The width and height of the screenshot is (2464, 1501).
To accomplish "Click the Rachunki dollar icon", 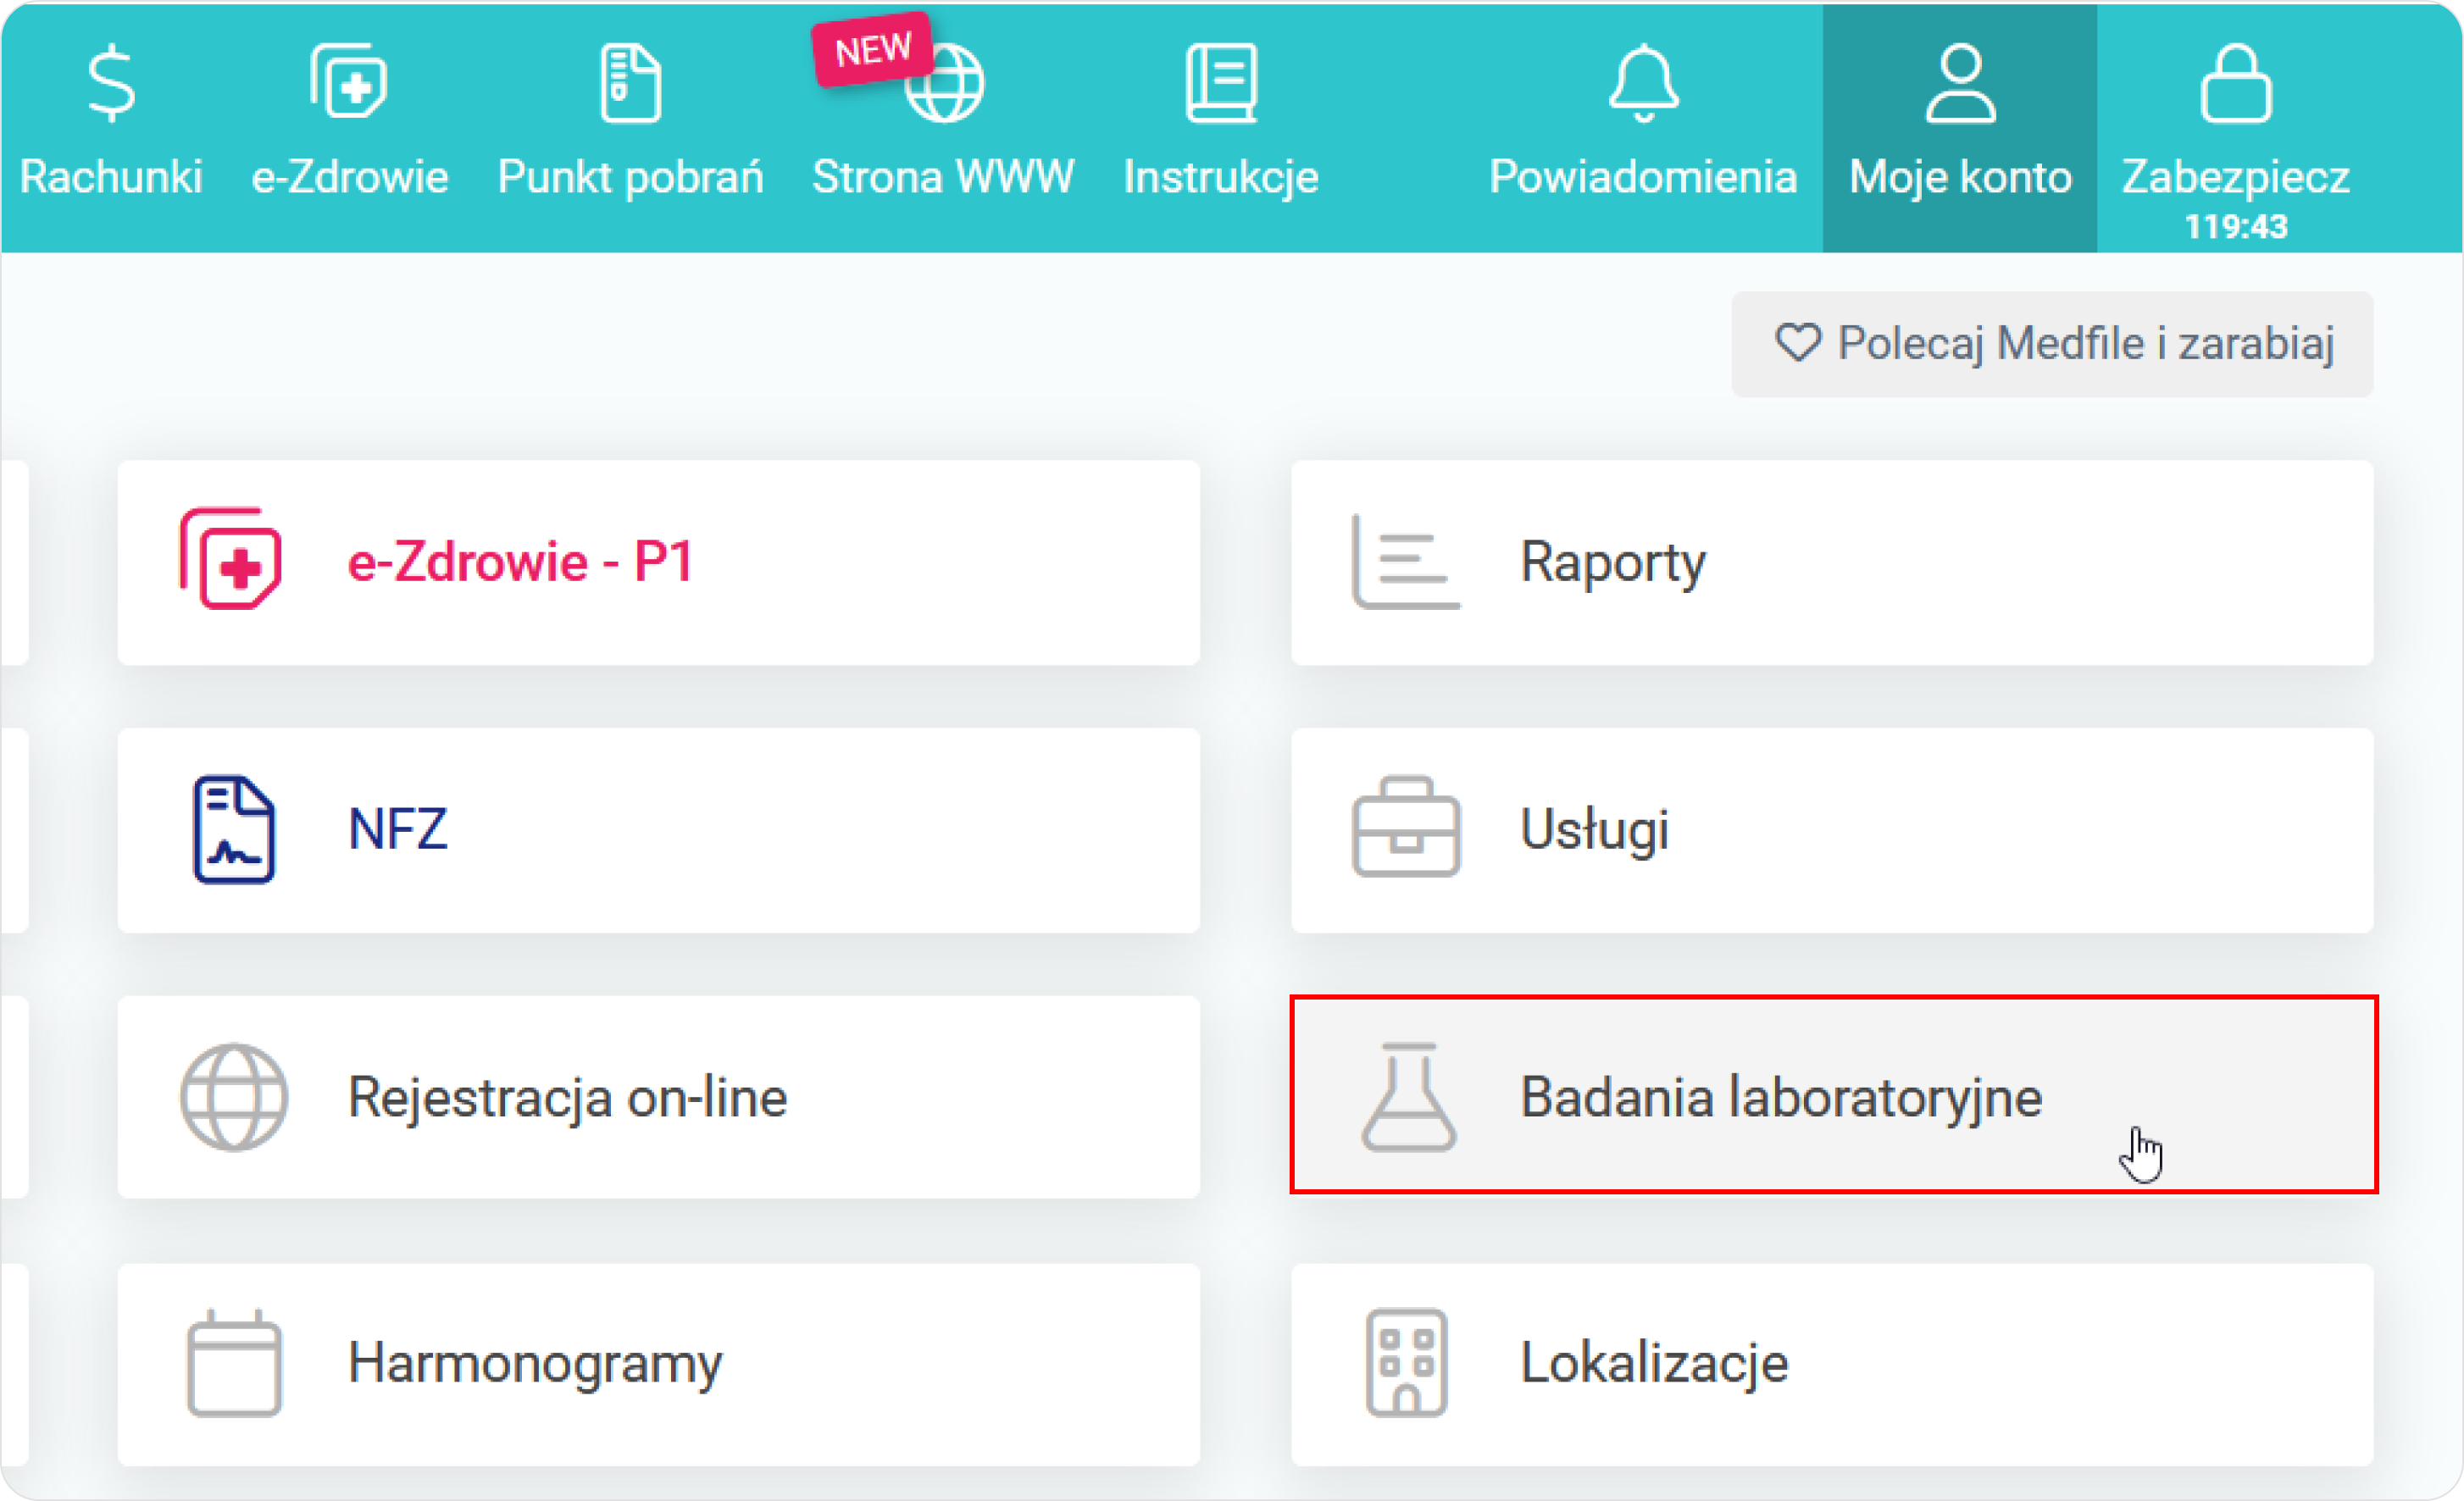I will pyautogui.click(x=111, y=85).
